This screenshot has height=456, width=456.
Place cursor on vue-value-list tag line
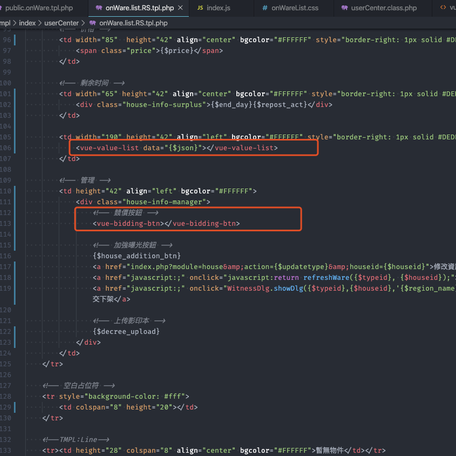(x=177, y=148)
